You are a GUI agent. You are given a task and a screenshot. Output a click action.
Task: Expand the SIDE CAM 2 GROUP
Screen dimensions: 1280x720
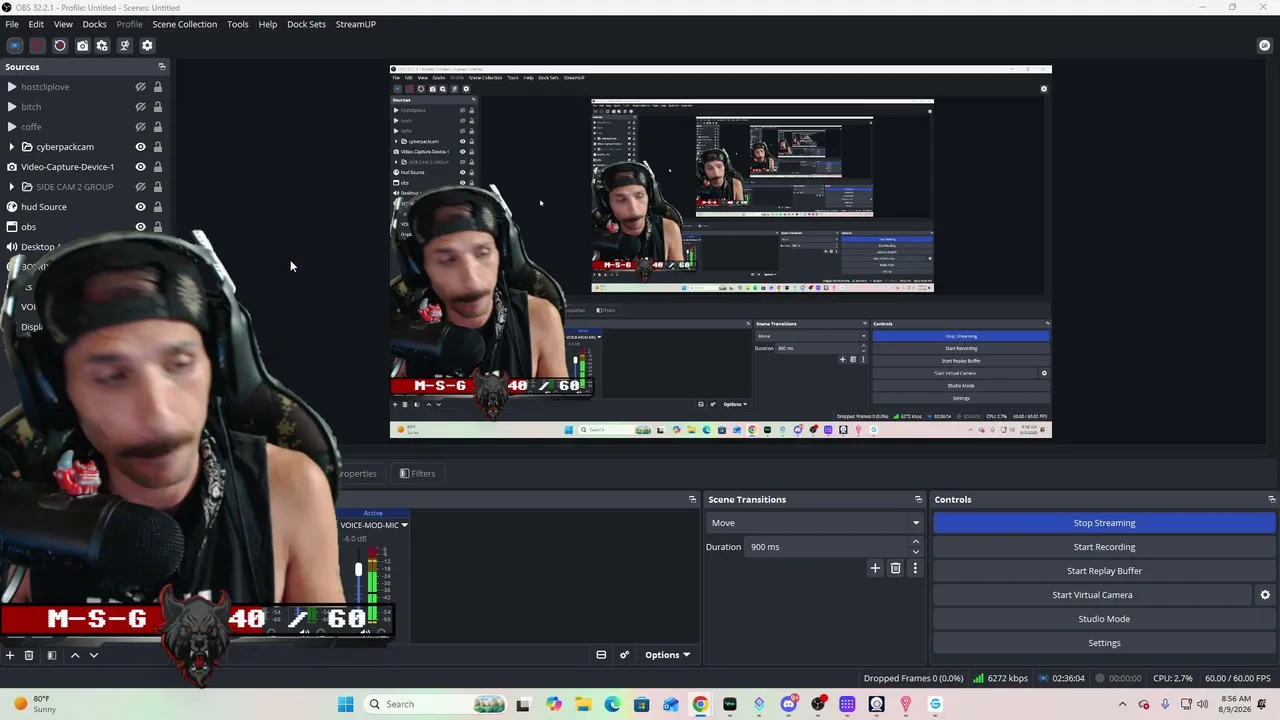pyautogui.click(x=11, y=187)
